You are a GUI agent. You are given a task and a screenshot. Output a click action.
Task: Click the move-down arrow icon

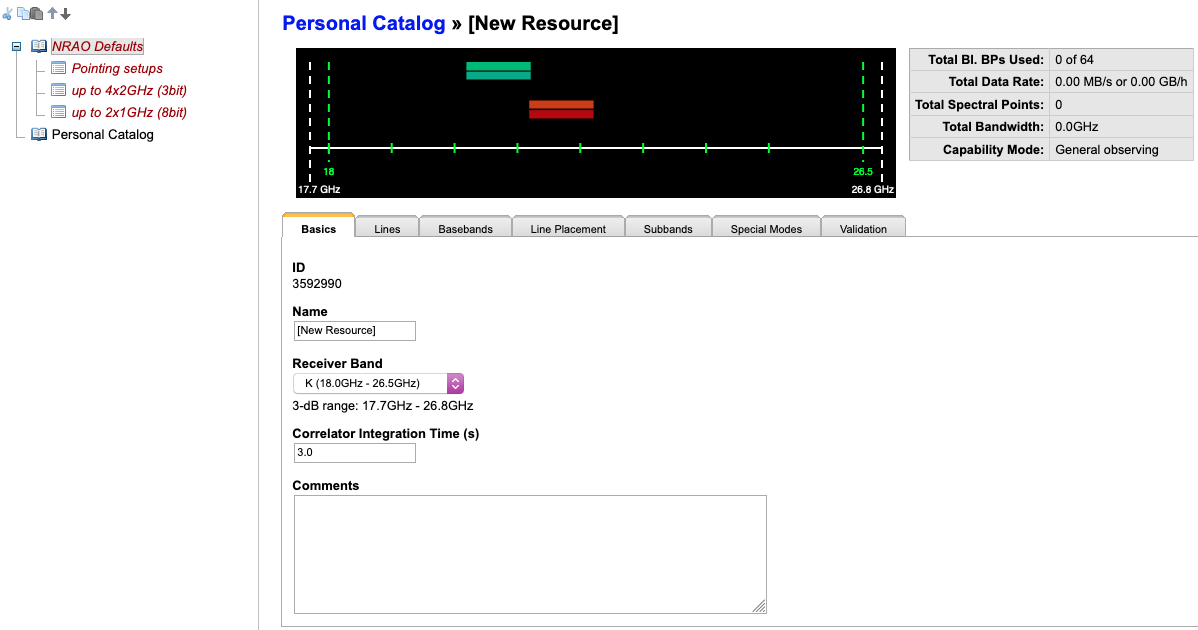pos(65,13)
